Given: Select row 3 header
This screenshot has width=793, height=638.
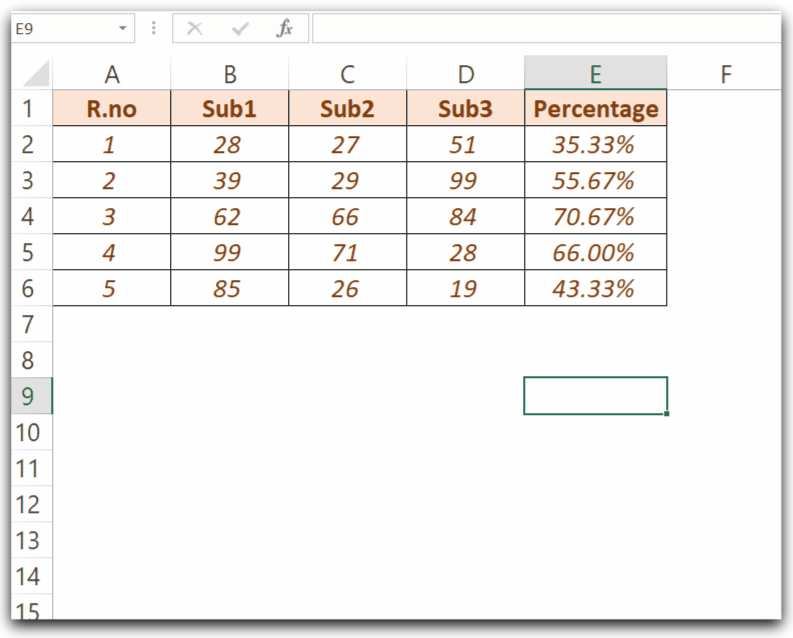Looking at the screenshot, I should coord(32,180).
